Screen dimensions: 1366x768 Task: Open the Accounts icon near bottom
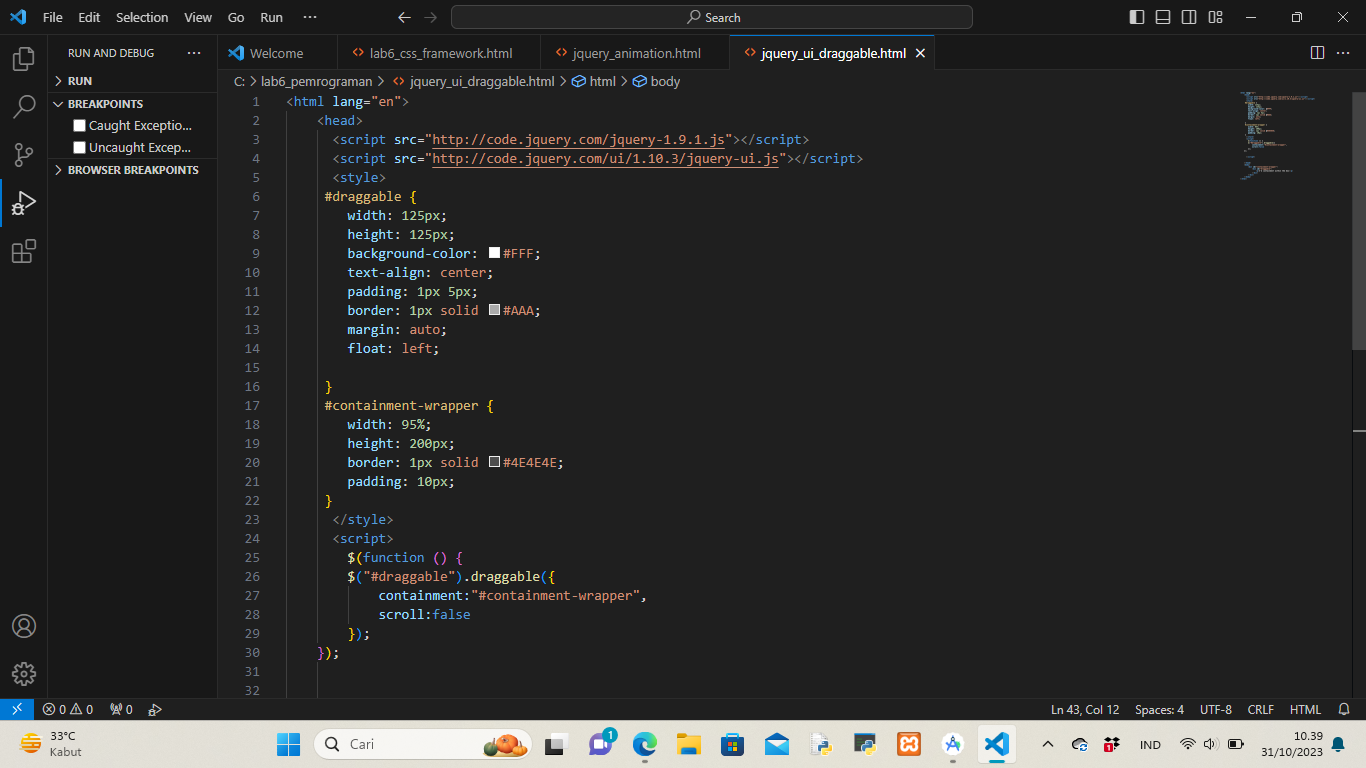click(x=23, y=625)
